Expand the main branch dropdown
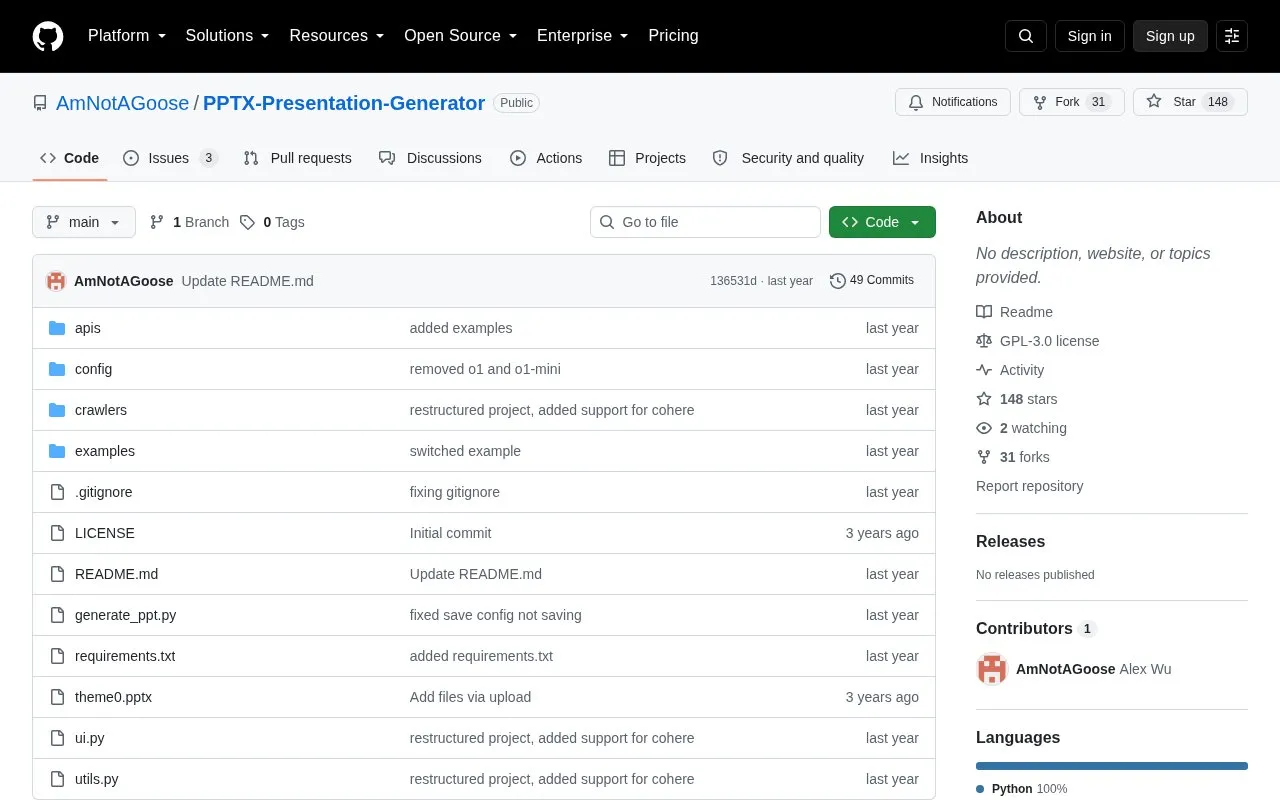Viewport: 1280px width, 800px height. pos(84,222)
